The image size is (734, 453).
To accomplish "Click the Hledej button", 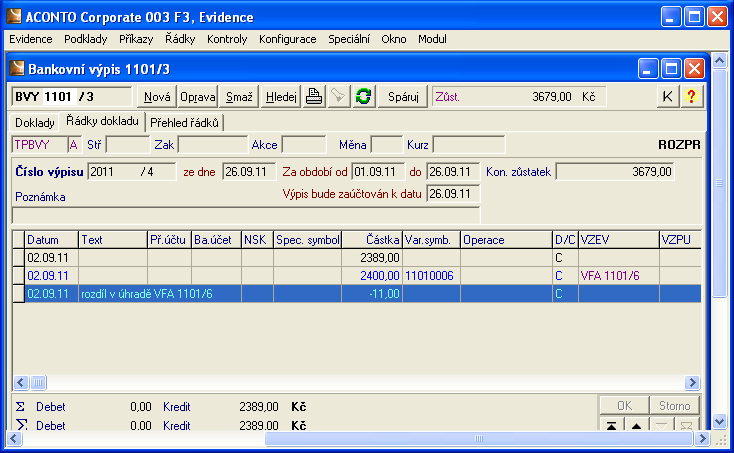I will coord(281,96).
